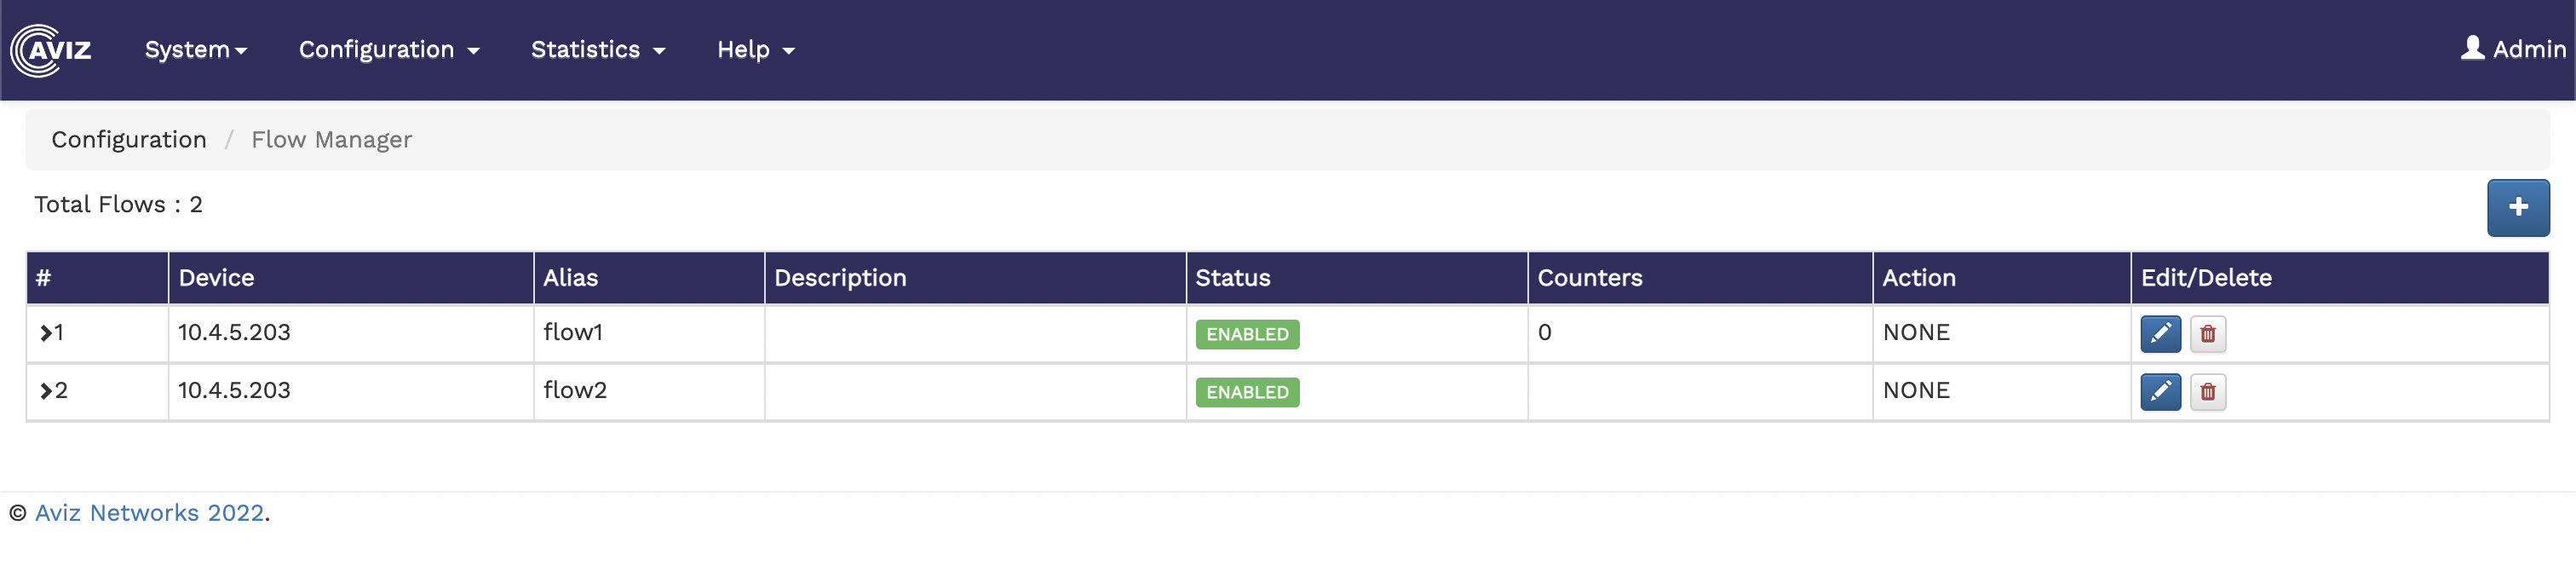Toggle the ENABLED status of flow1
Image resolution: width=2576 pixels, height=583 pixels.
[x=1246, y=334]
